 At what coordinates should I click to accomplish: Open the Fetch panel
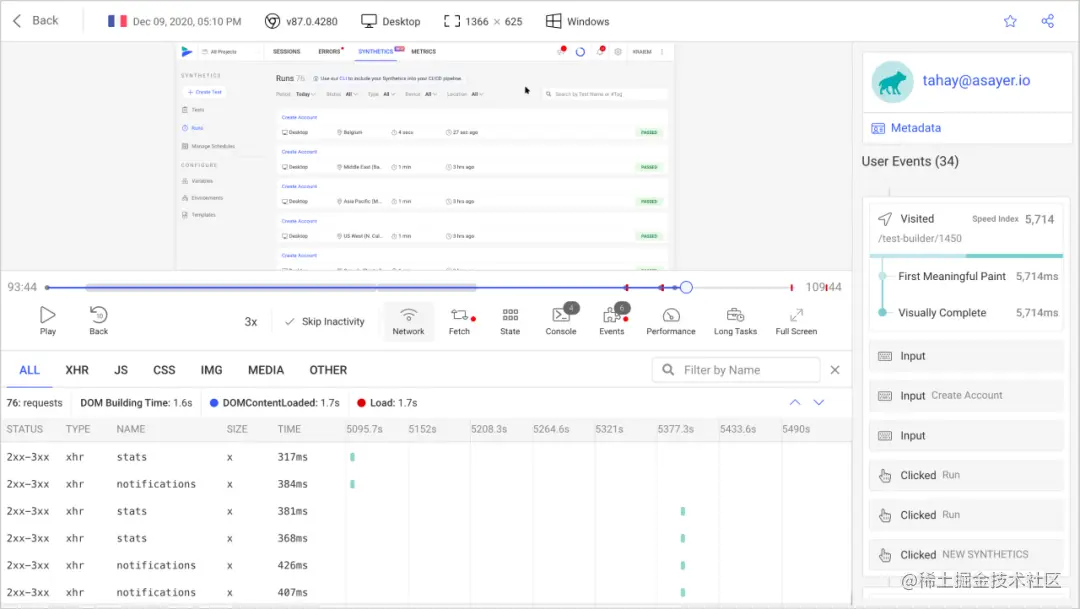(x=459, y=321)
